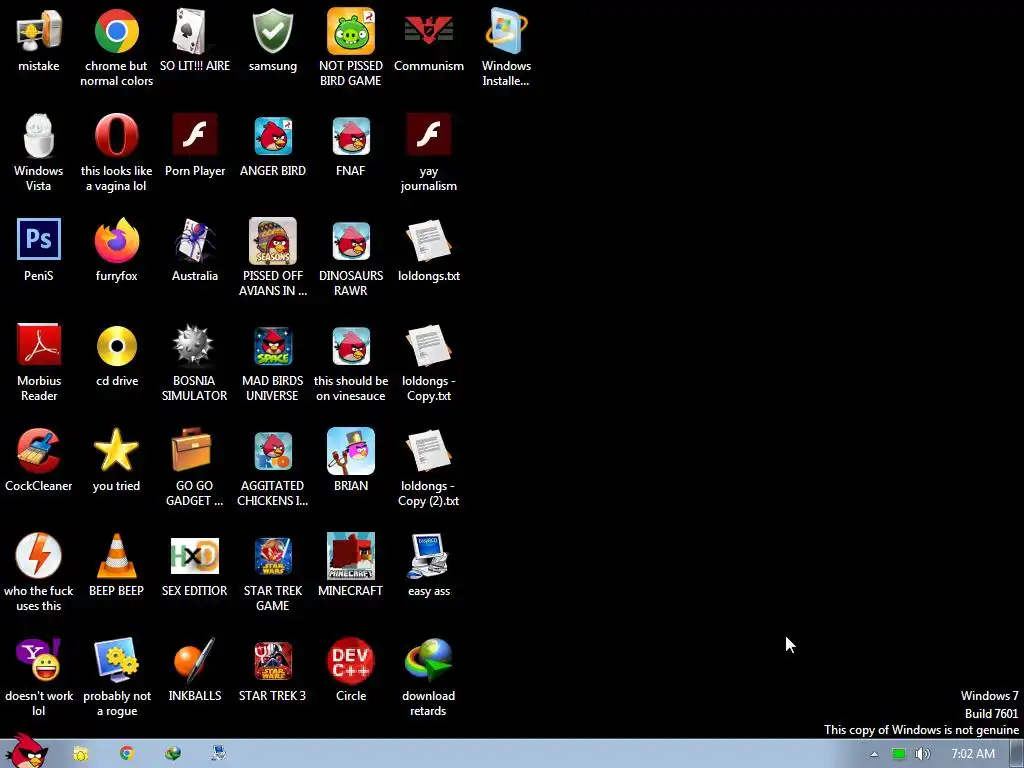Select the Internet Download Manager globe icon
The width and height of the screenshot is (1024, 768).
tap(428, 660)
